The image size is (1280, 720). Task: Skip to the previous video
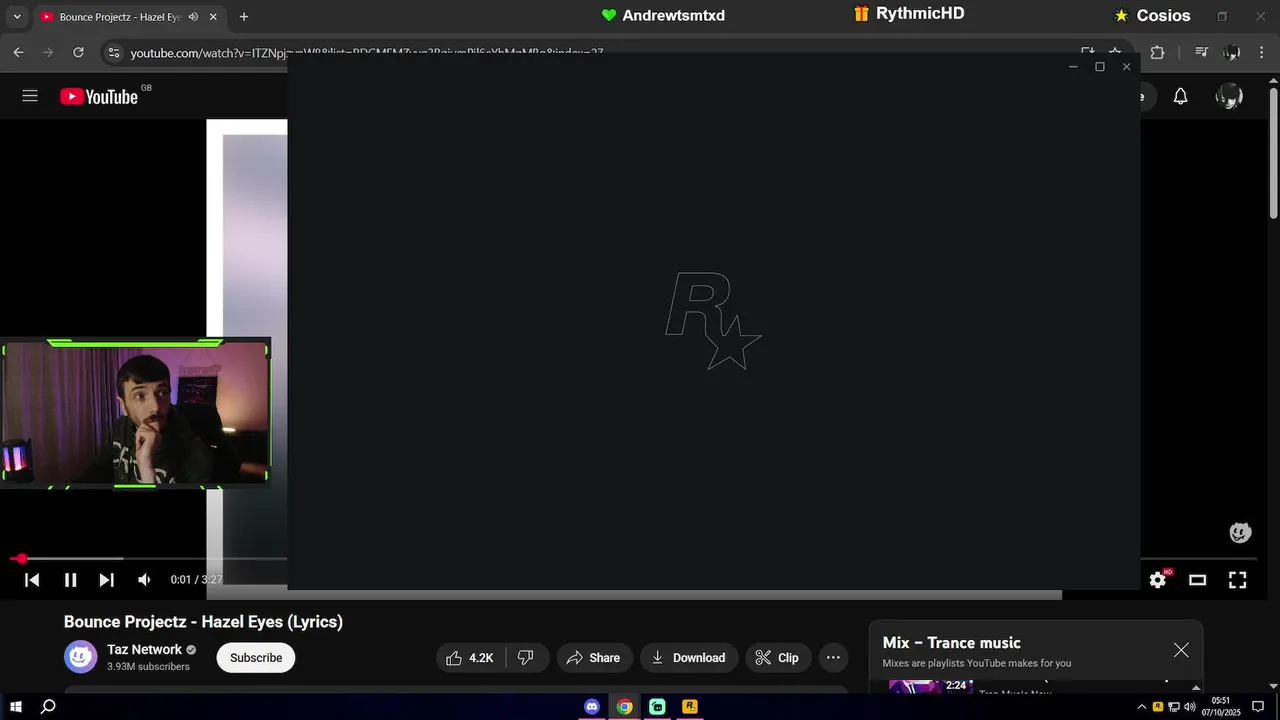32,580
